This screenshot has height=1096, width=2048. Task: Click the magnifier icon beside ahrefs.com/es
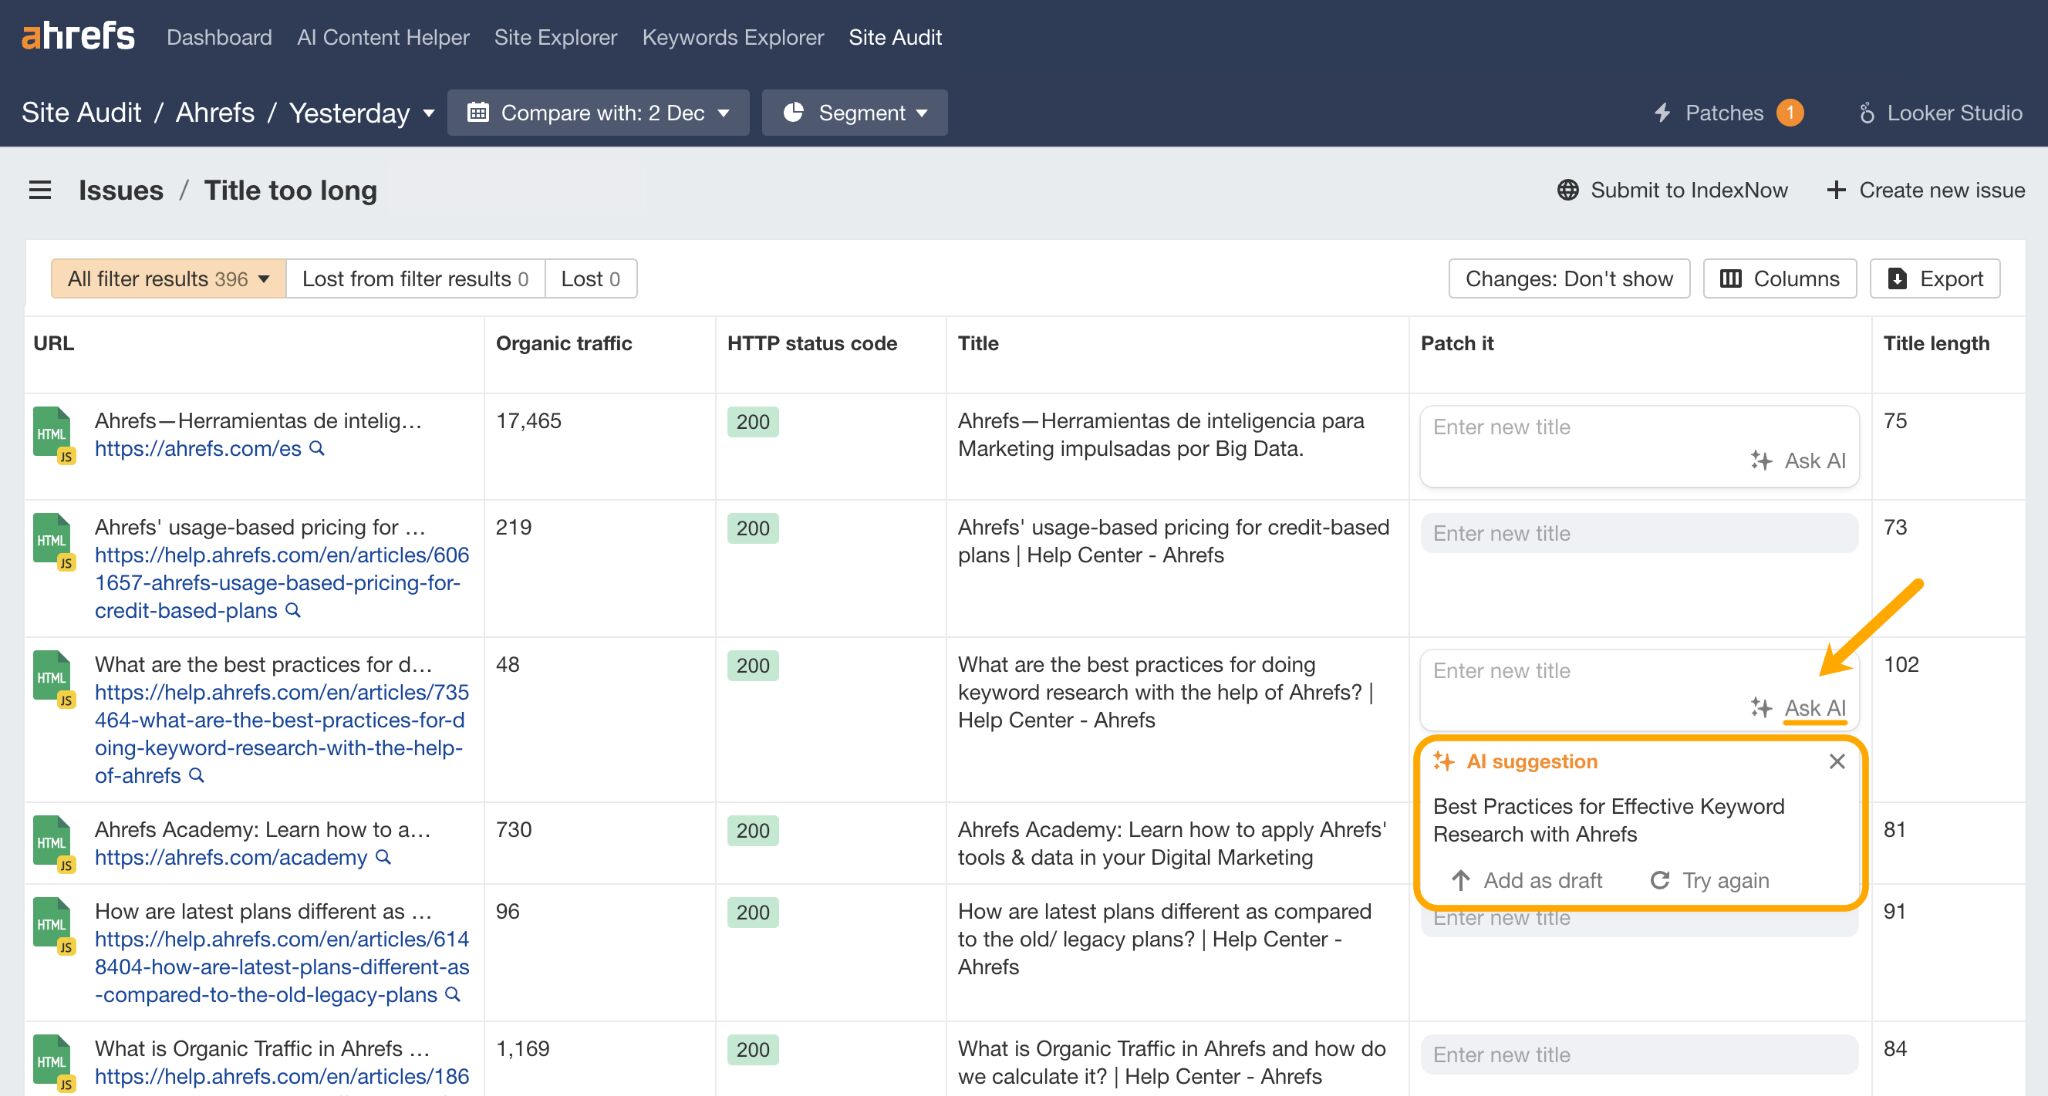coord(317,449)
